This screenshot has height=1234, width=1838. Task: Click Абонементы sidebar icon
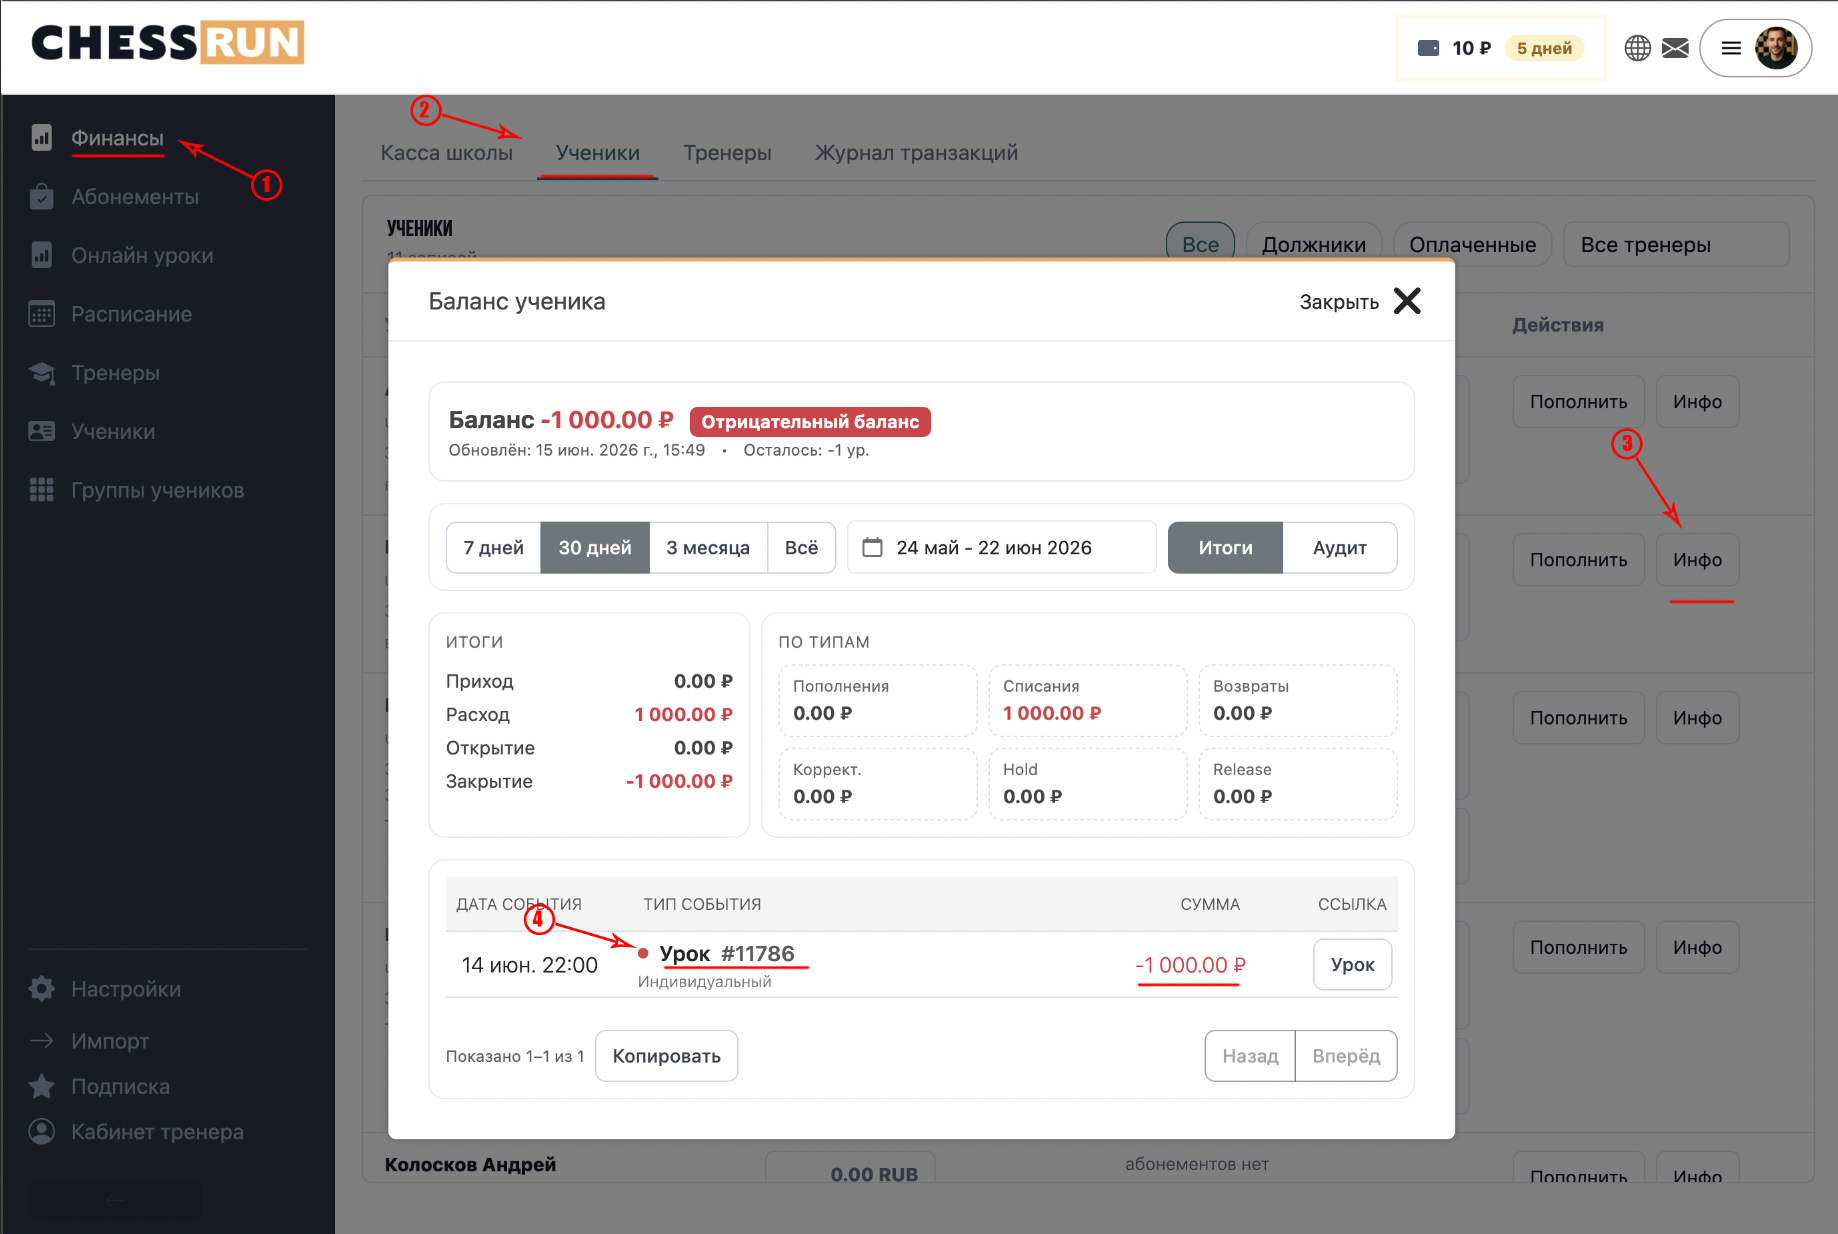pos(41,197)
